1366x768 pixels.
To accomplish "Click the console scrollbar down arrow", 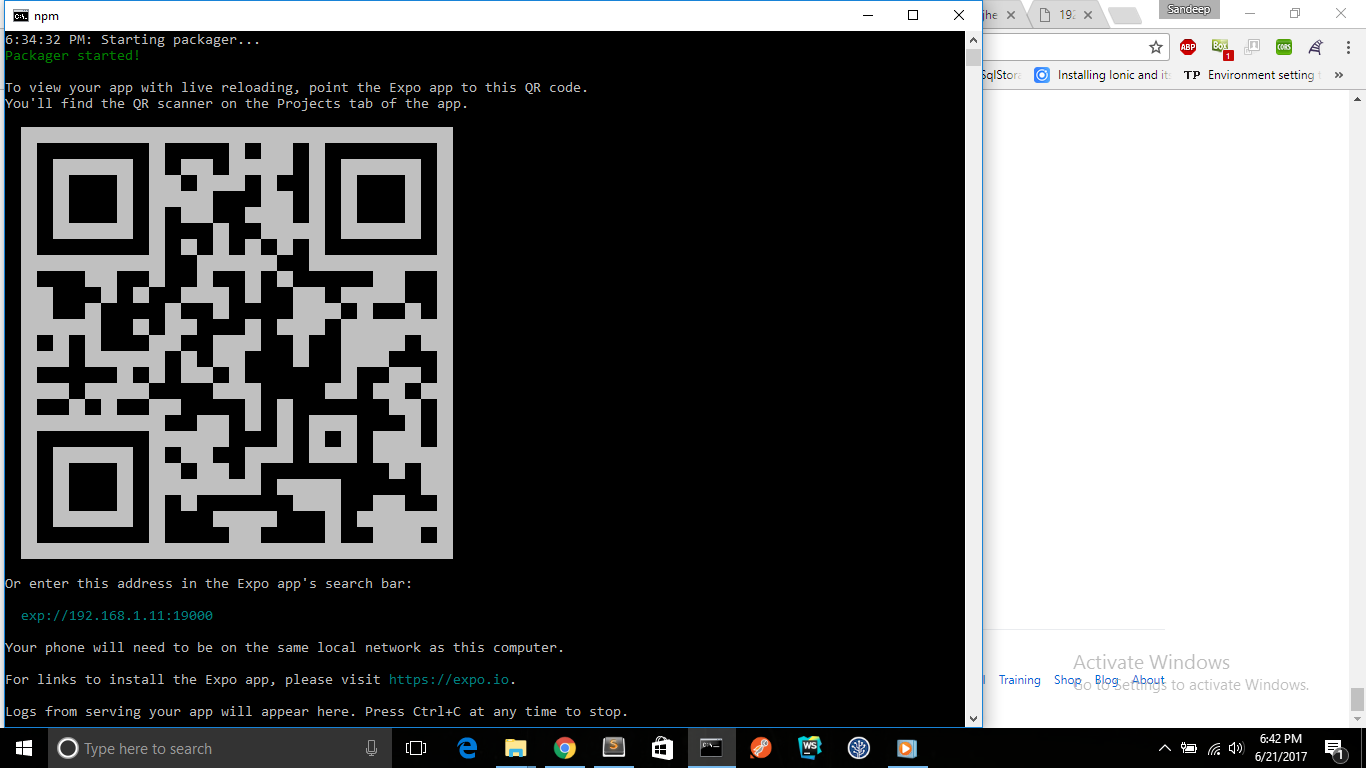I will [973, 718].
